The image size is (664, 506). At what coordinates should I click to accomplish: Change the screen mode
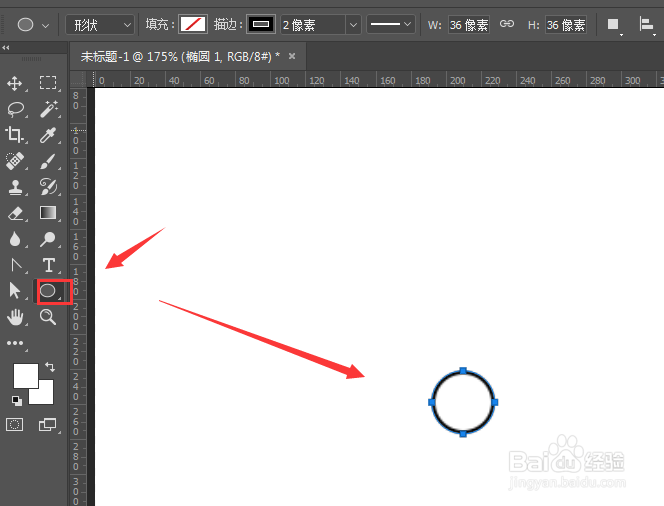[47, 424]
